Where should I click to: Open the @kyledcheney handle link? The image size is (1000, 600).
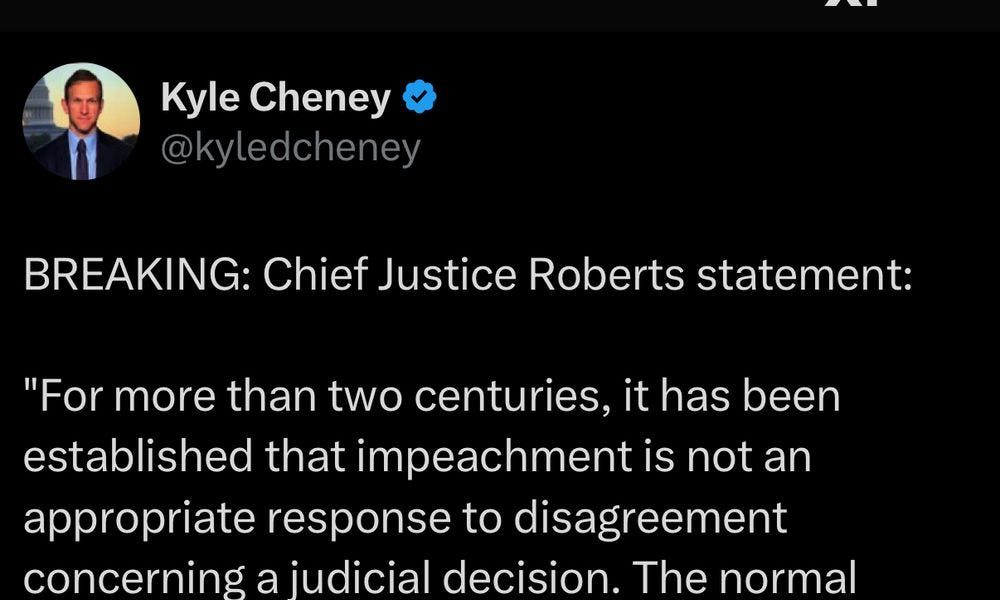(x=290, y=148)
